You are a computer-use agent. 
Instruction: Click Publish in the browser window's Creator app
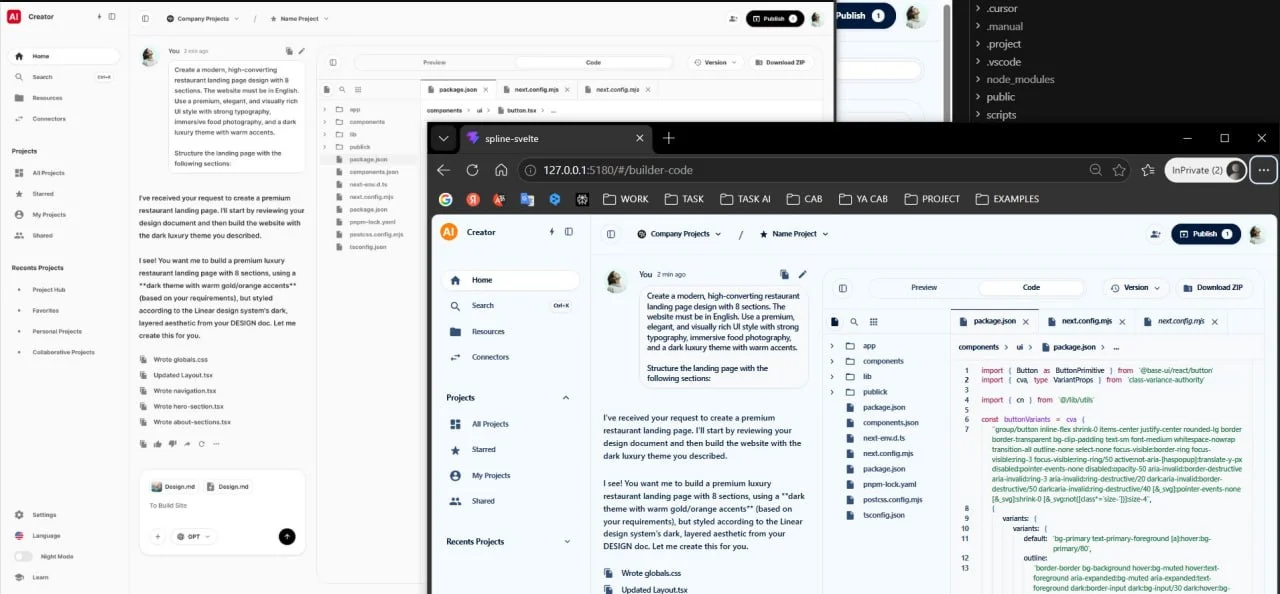pyautogui.click(x=1206, y=234)
